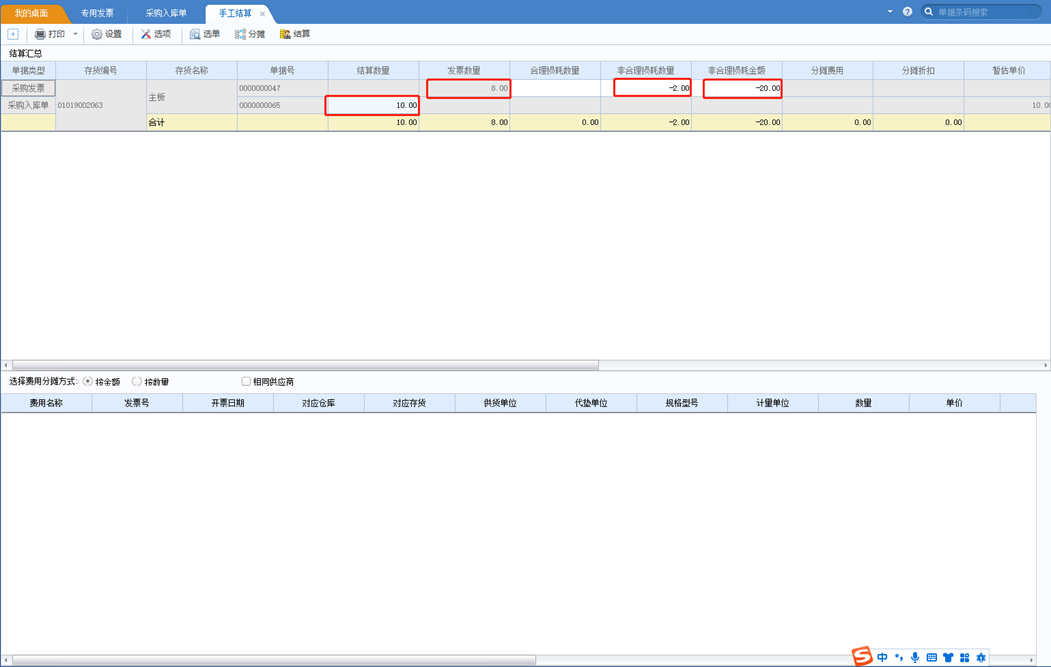This screenshot has width=1051, height=667.
Task: Switch to 专用发票 tab
Action: coord(97,13)
